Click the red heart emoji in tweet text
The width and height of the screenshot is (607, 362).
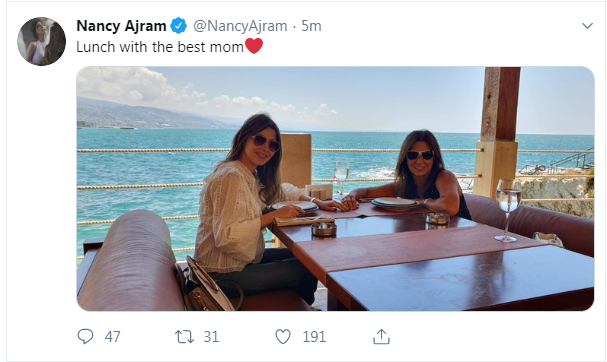254,46
